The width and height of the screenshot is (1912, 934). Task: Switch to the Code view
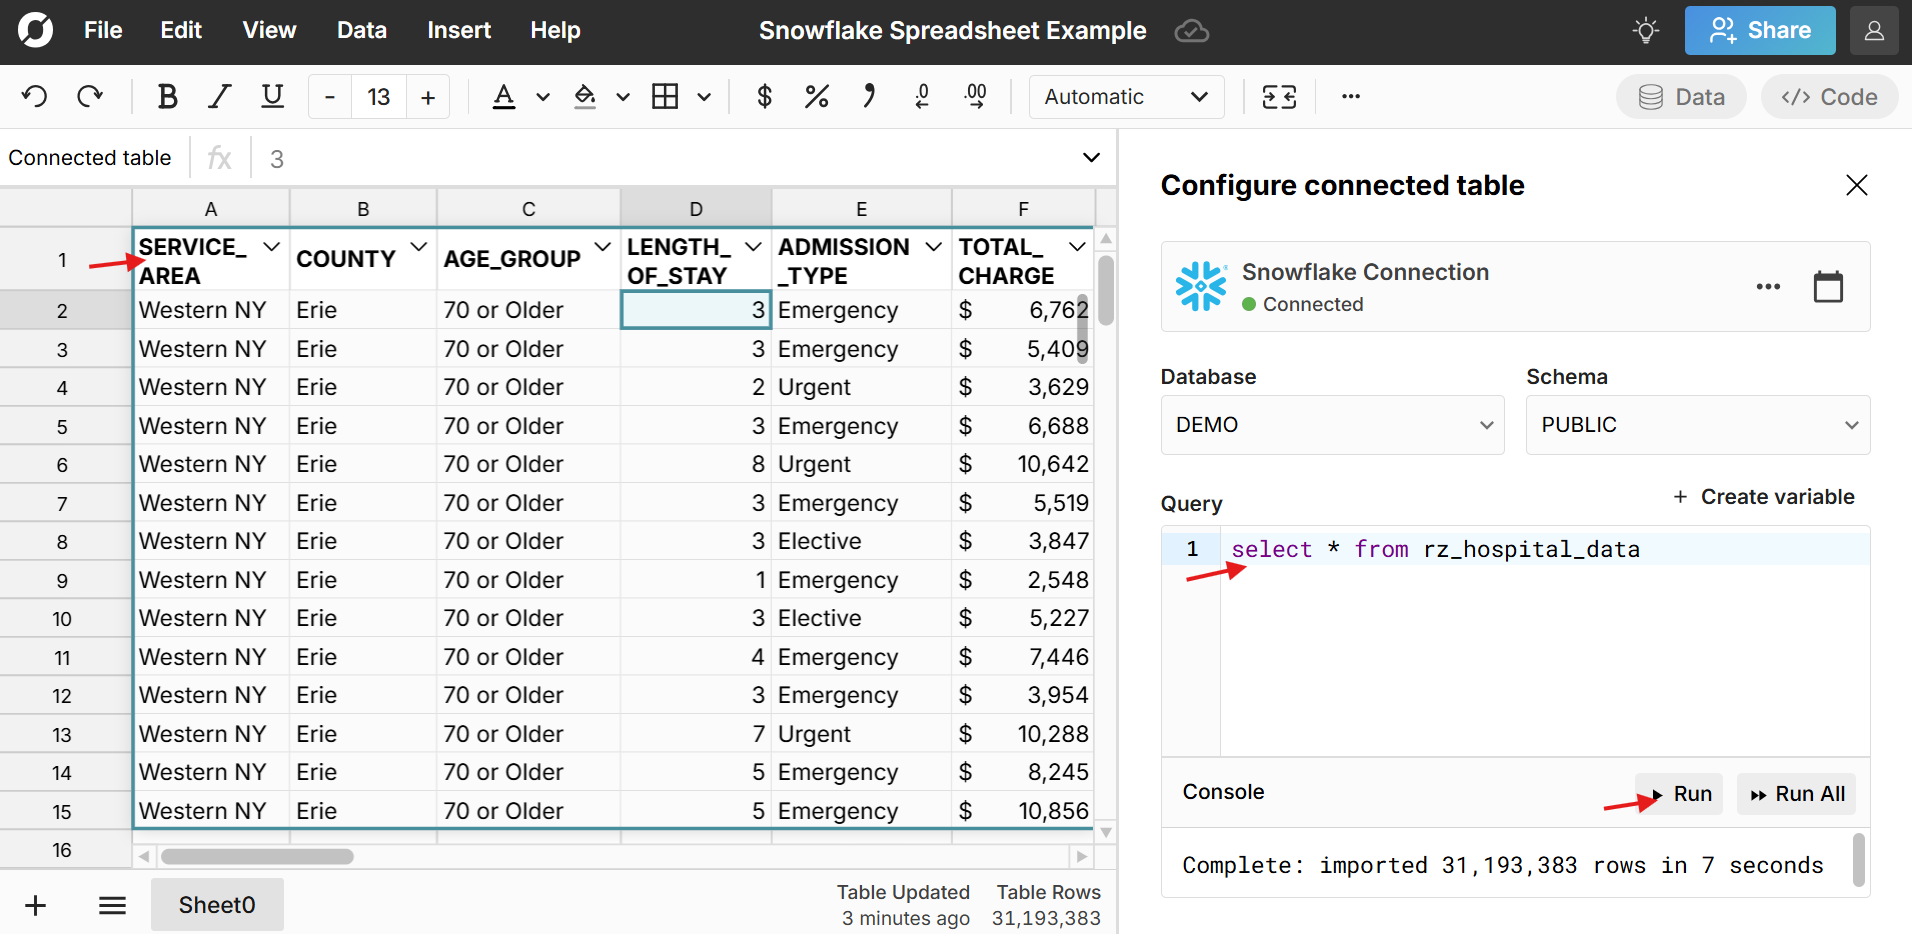(1829, 96)
